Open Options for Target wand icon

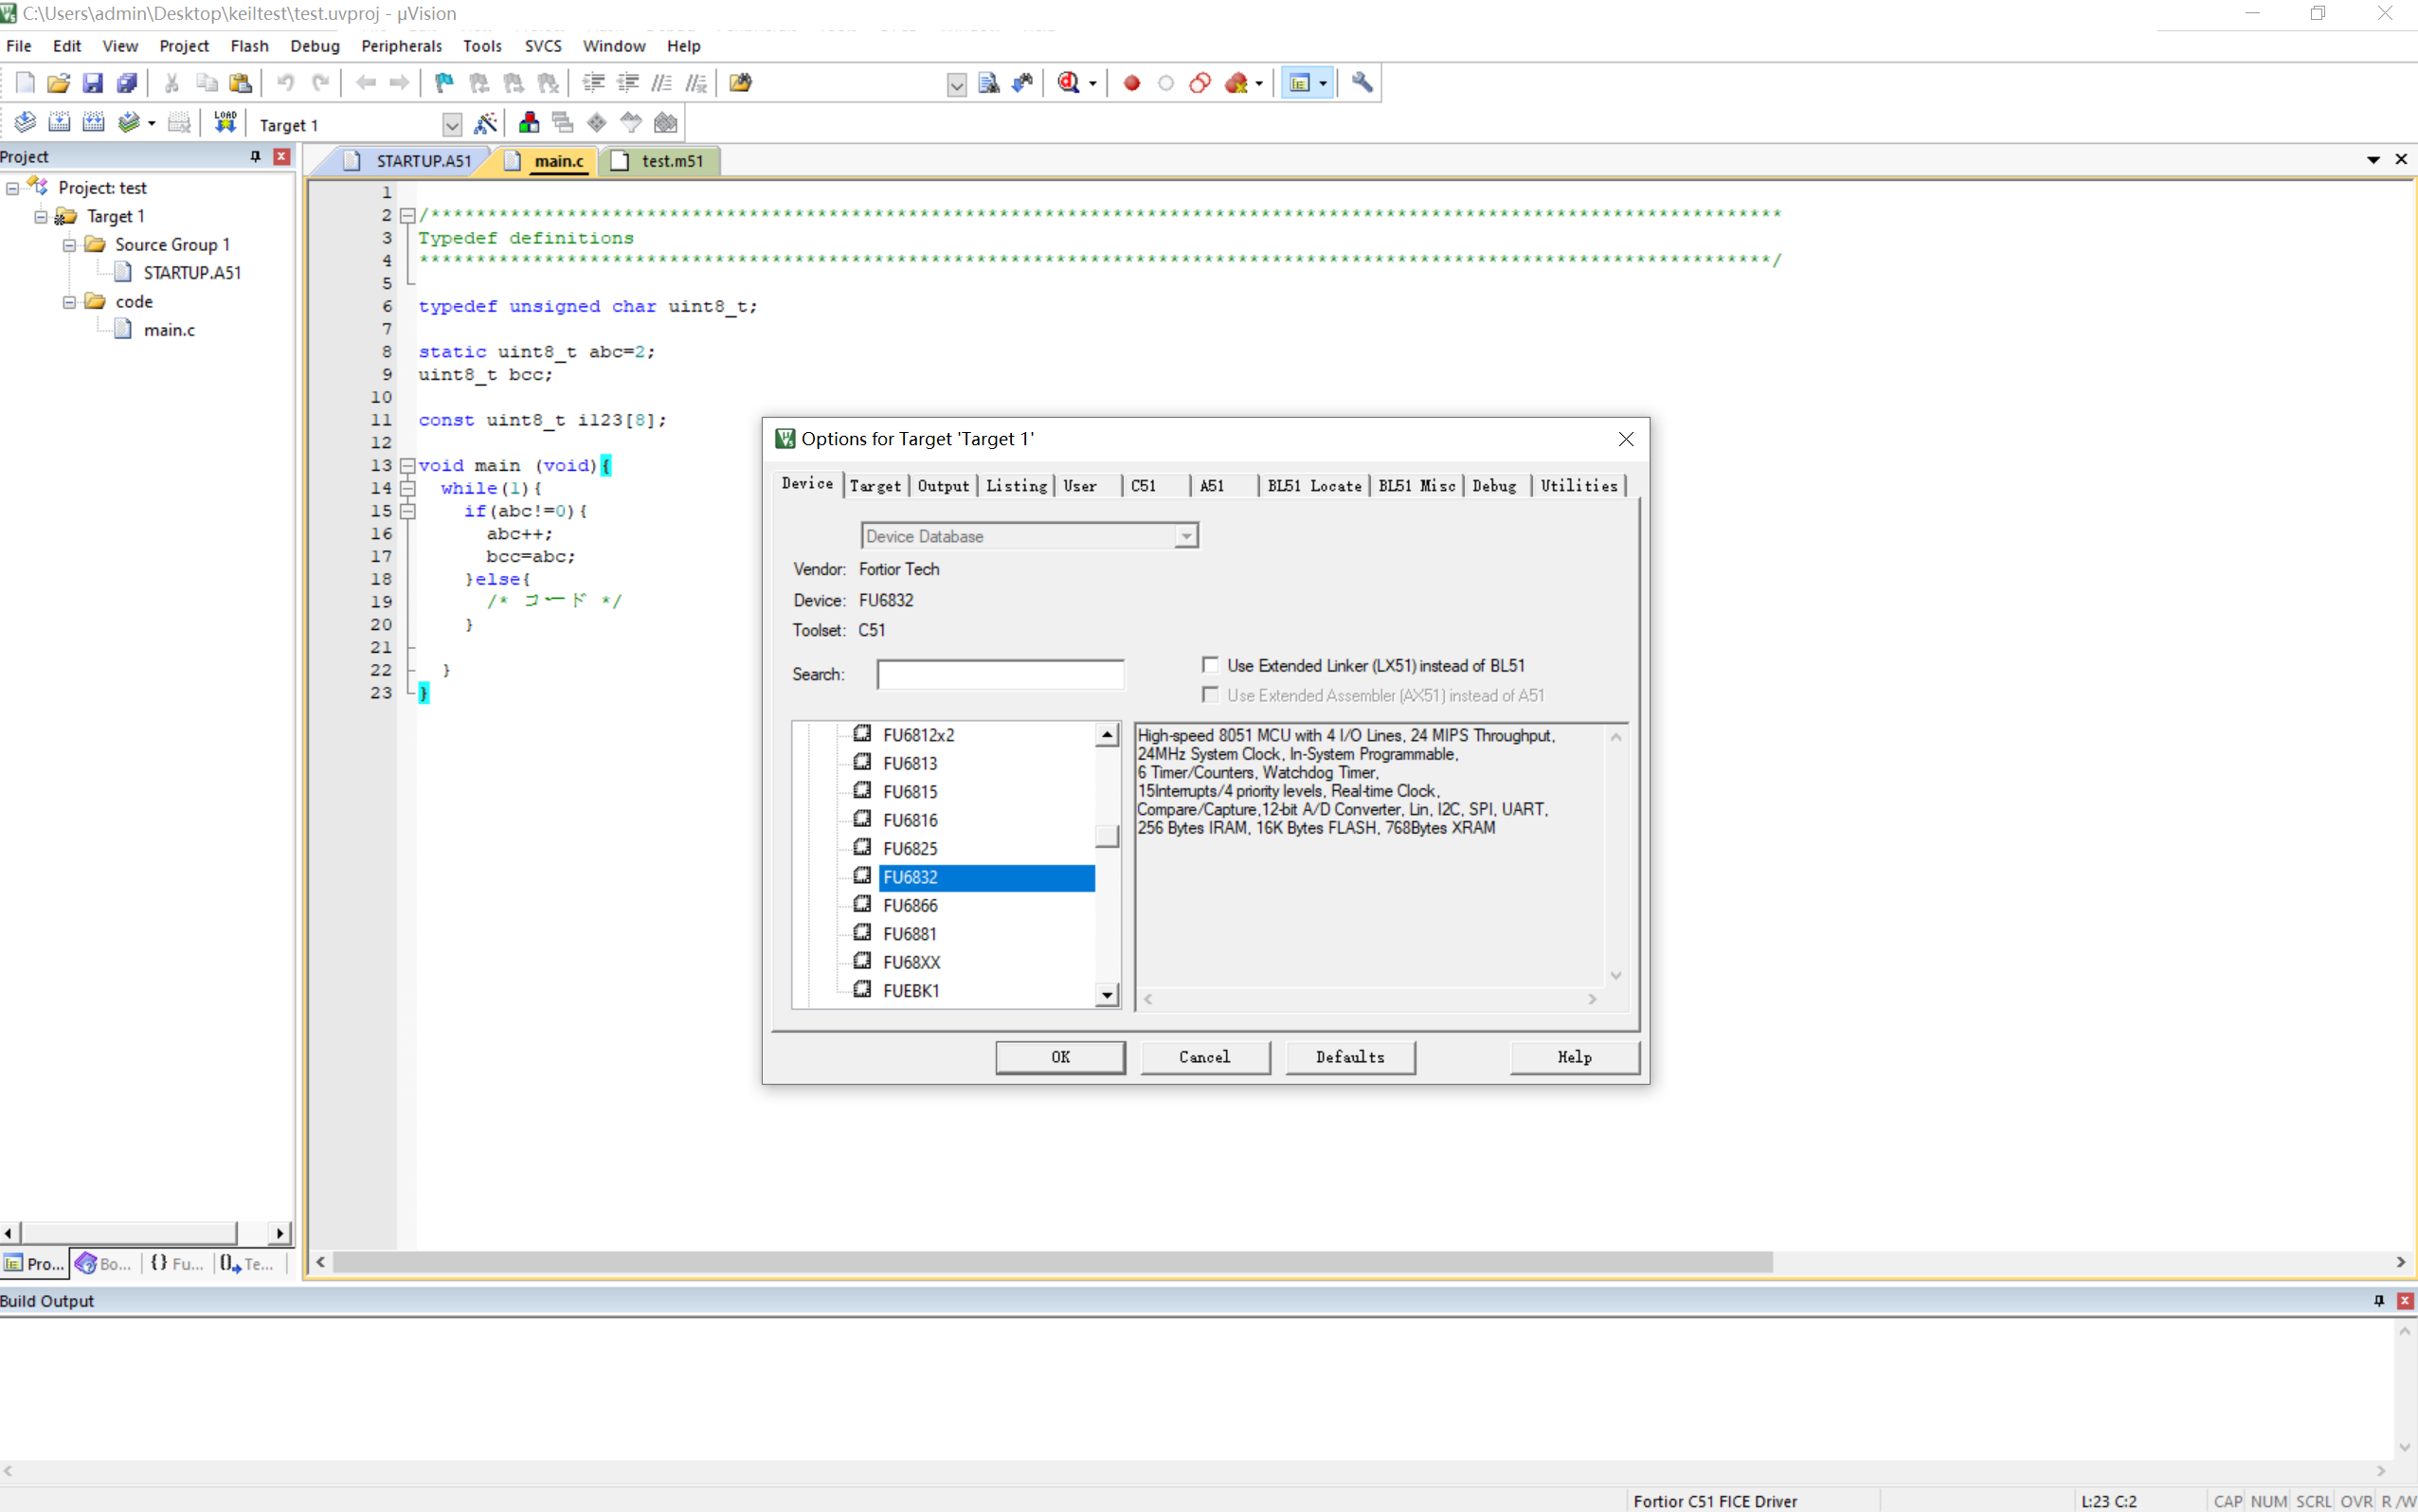click(x=485, y=123)
